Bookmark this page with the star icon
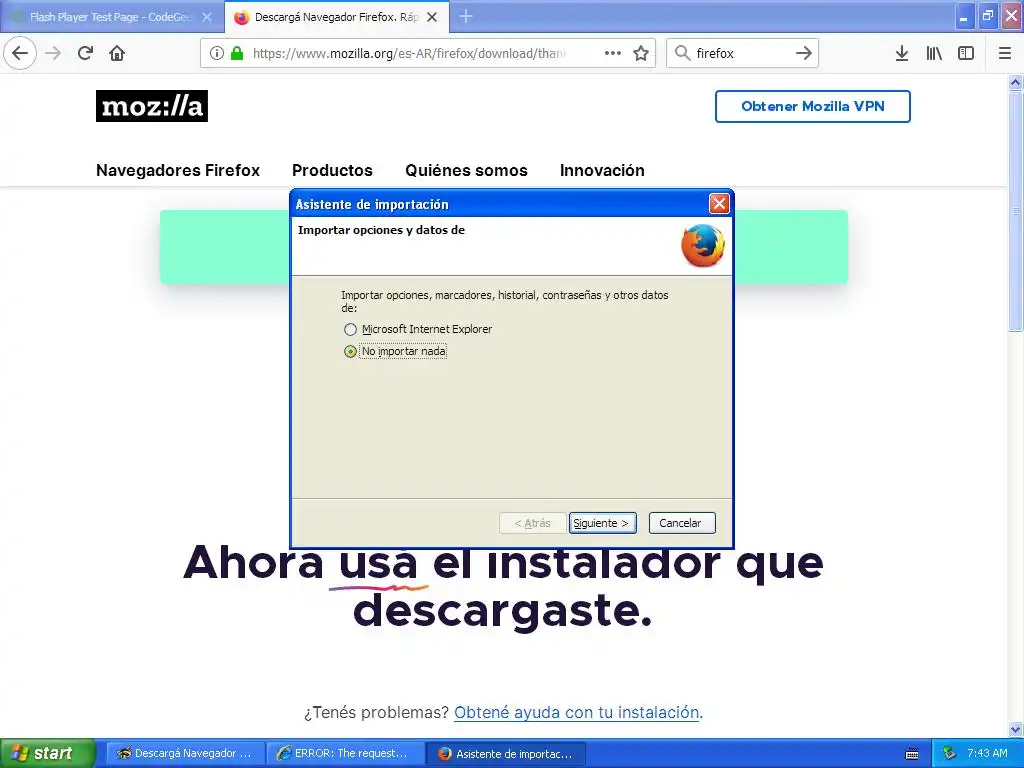The width and height of the screenshot is (1024, 768). [641, 53]
